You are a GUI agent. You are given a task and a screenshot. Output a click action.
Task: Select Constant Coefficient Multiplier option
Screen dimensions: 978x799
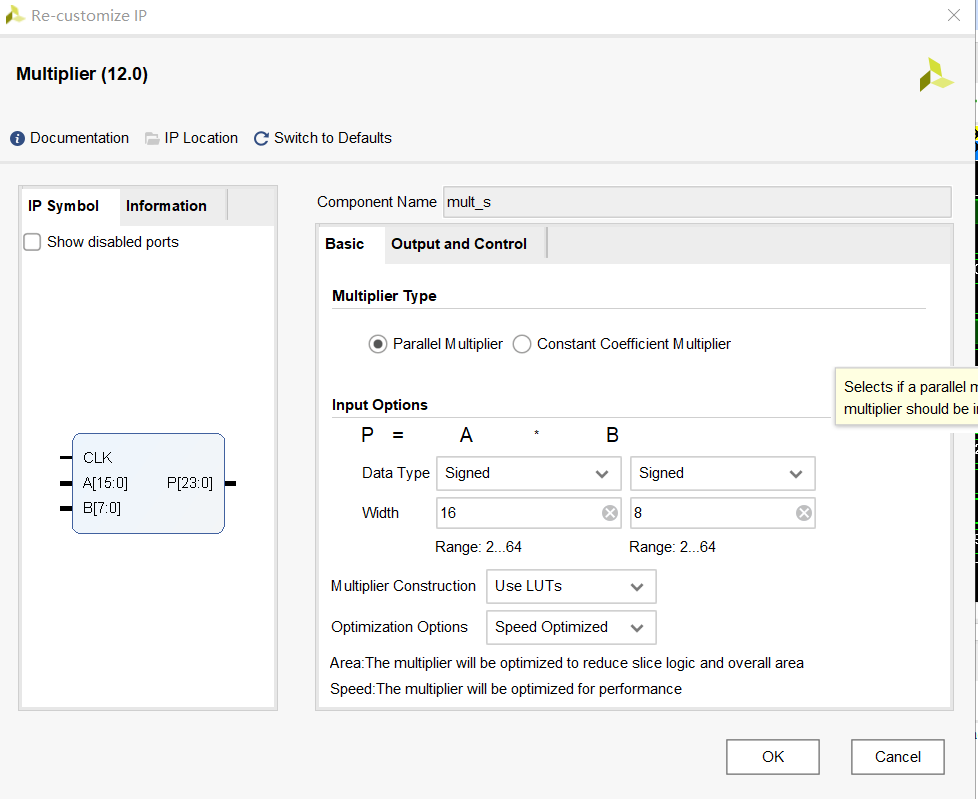(x=522, y=344)
